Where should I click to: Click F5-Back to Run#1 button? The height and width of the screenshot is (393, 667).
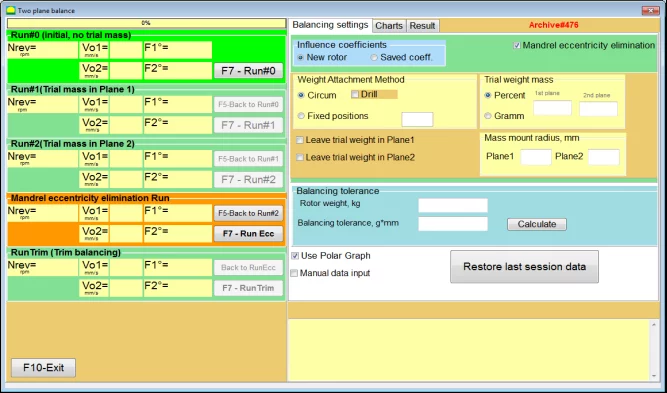248,159
